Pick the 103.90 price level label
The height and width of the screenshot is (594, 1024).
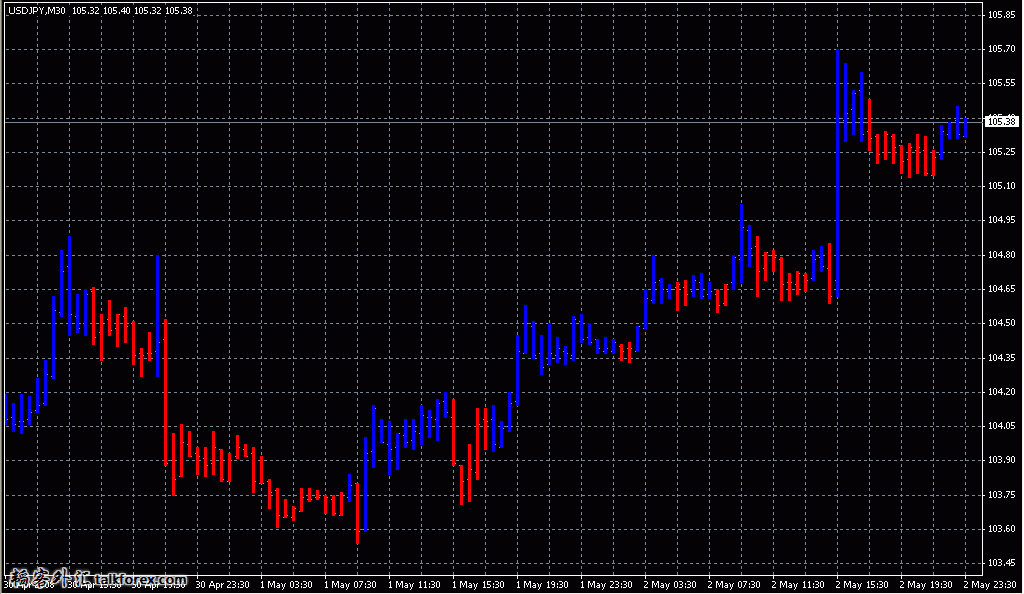pos(1002,460)
